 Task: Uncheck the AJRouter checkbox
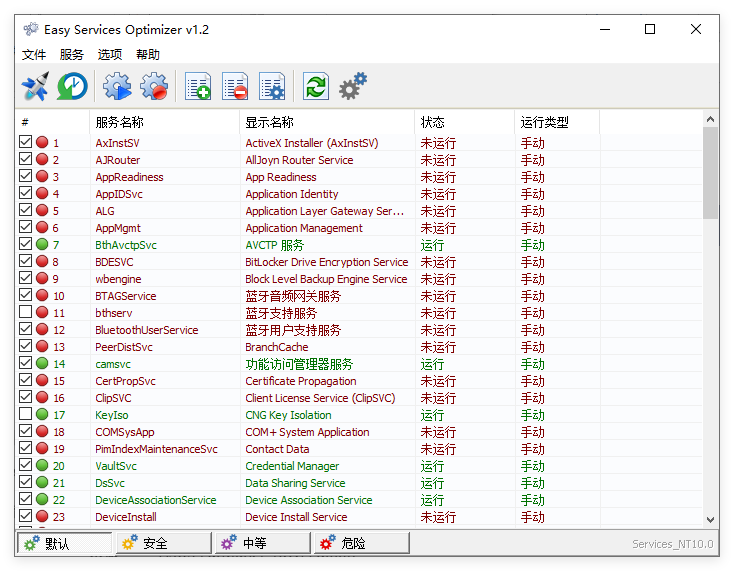pyautogui.click(x=26, y=159)
